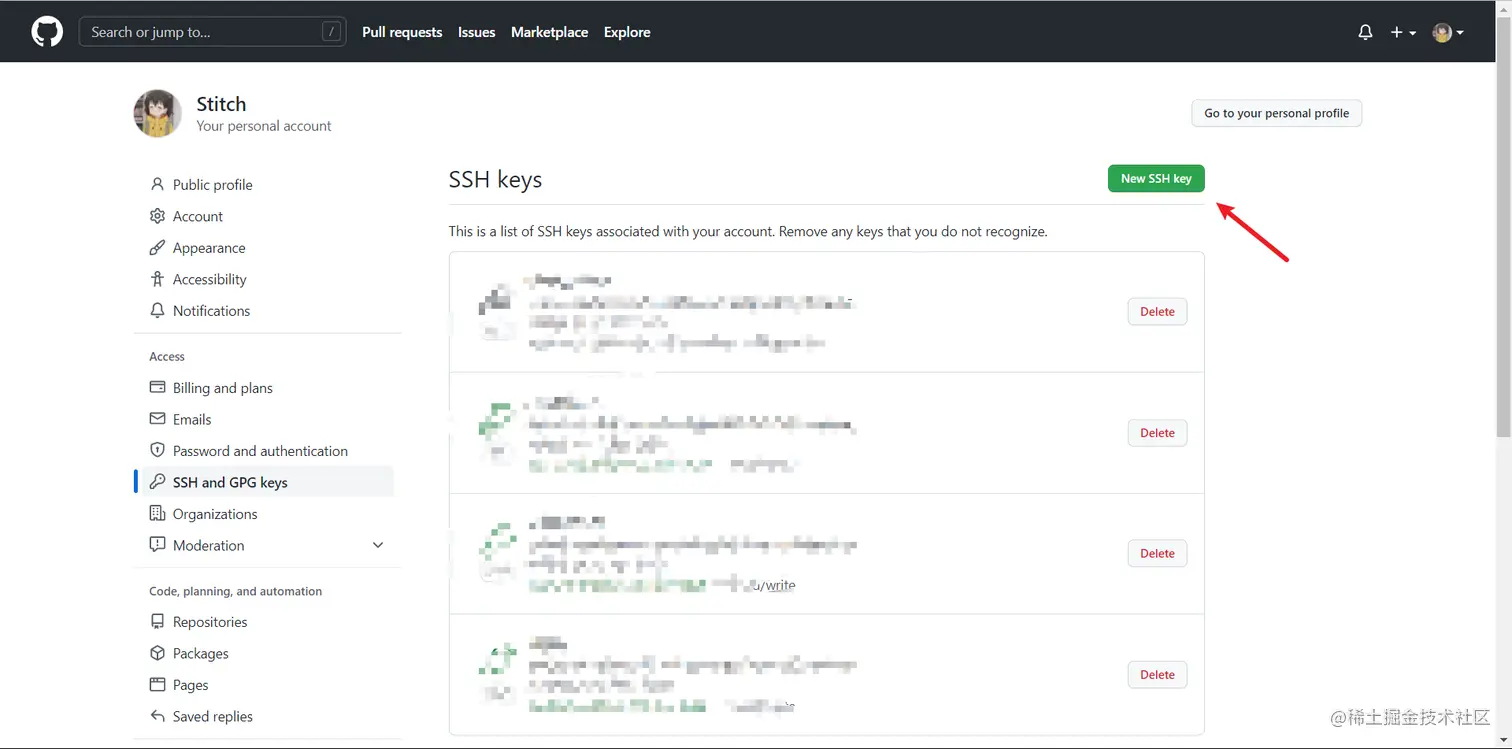This screenshot has height=749, width=1512.
Task: Click the Packages box icon
Action: [157, 653]
